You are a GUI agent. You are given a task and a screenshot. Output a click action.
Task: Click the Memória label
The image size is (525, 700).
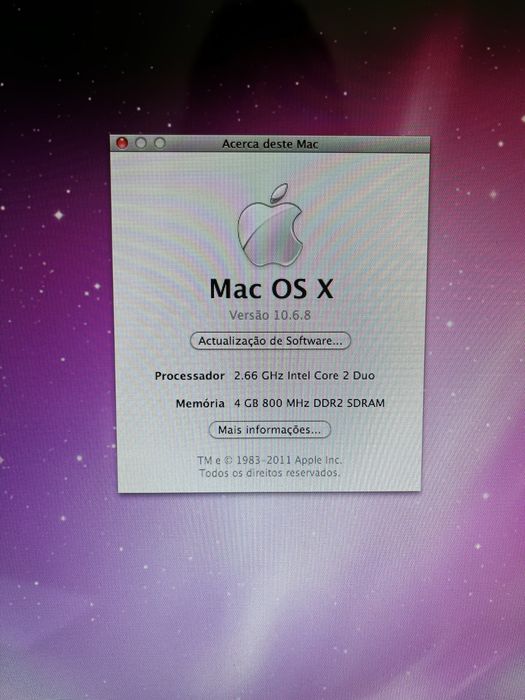pyautogui.click(x=200, y=404)
